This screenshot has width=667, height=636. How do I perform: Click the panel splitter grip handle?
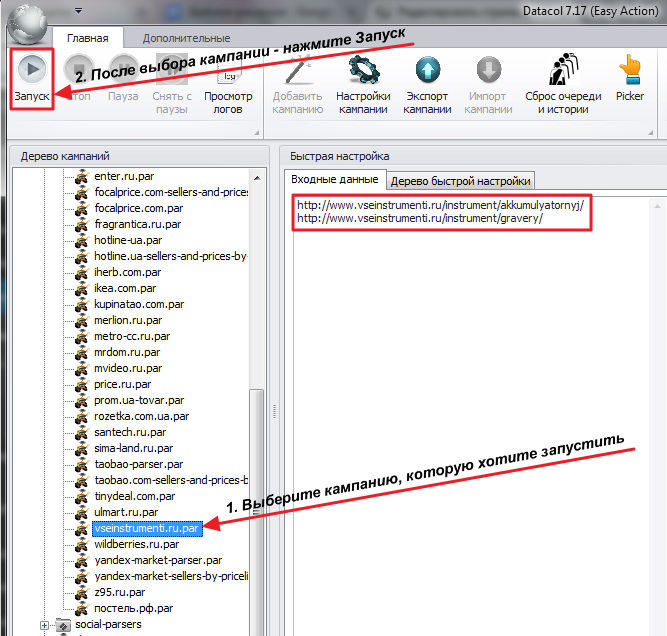(x=274, y=412)
